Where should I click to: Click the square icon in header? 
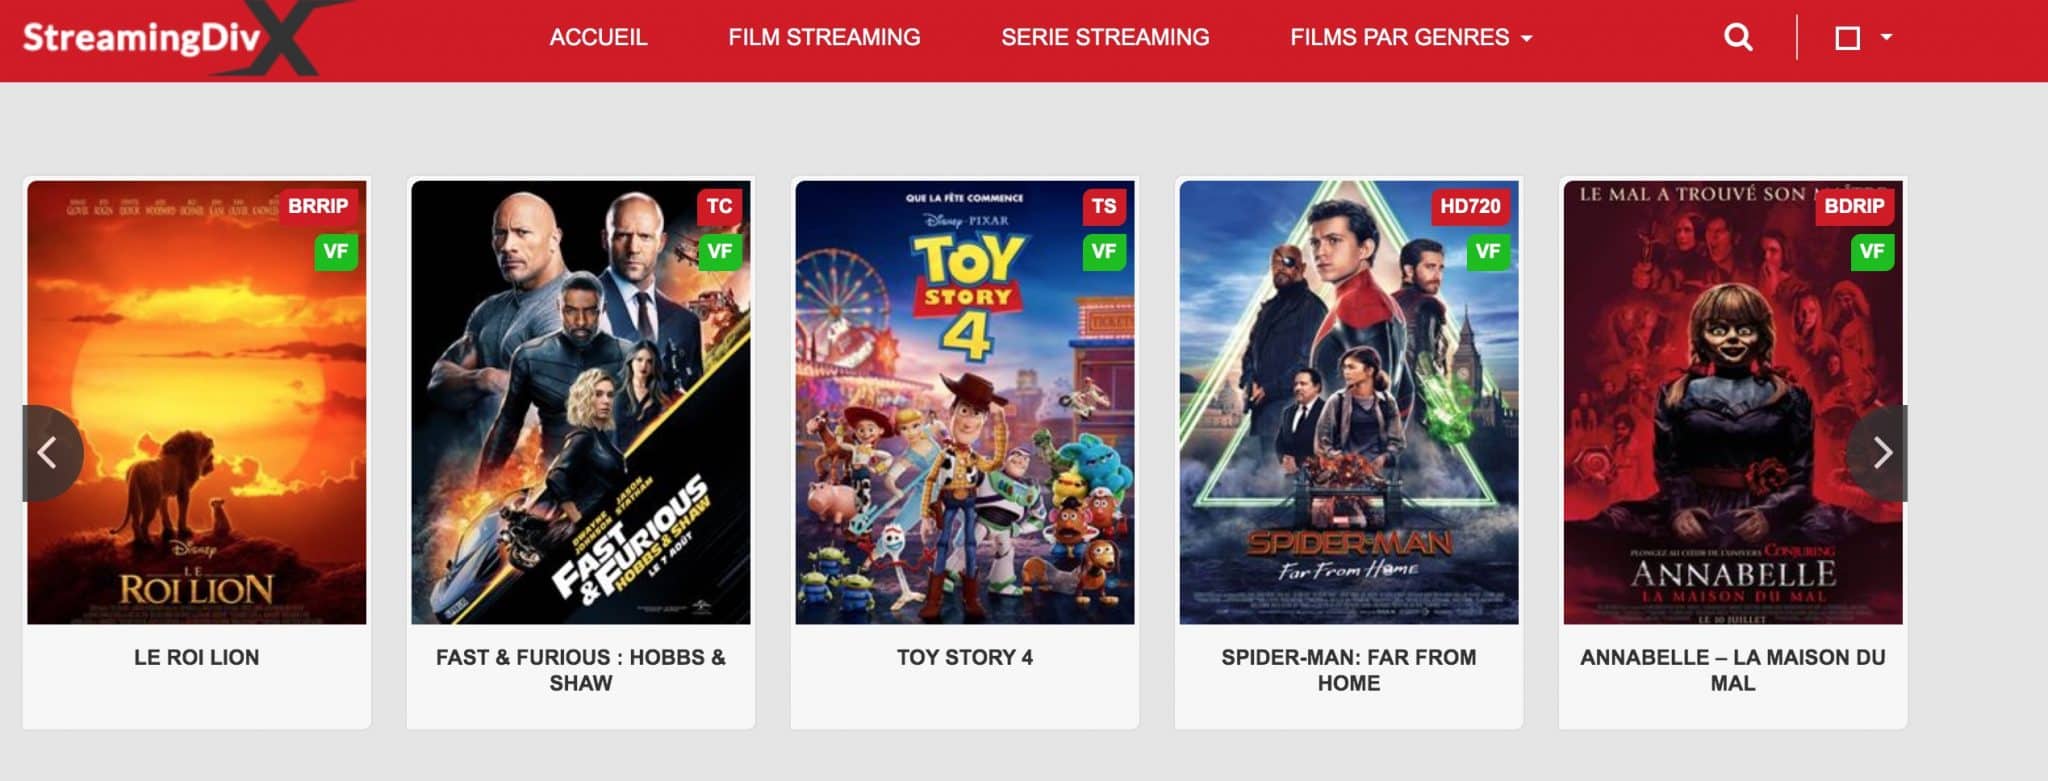(x=1847, y=38)
